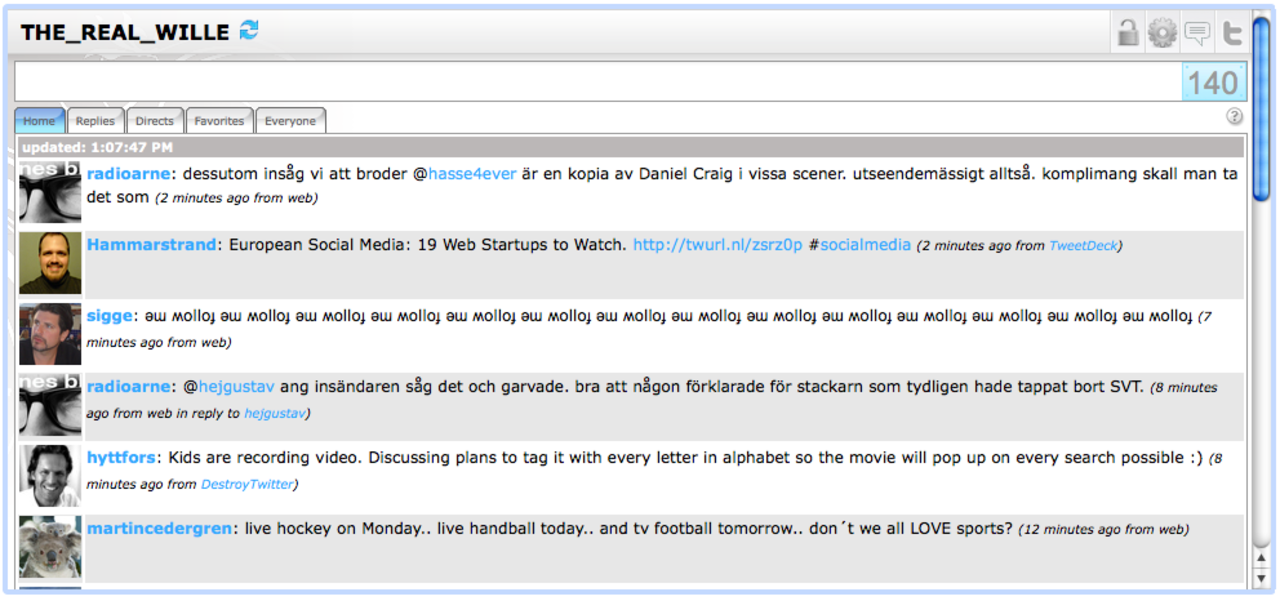
Task: Switch to the Favorites tab
Action: pos(219,121)
